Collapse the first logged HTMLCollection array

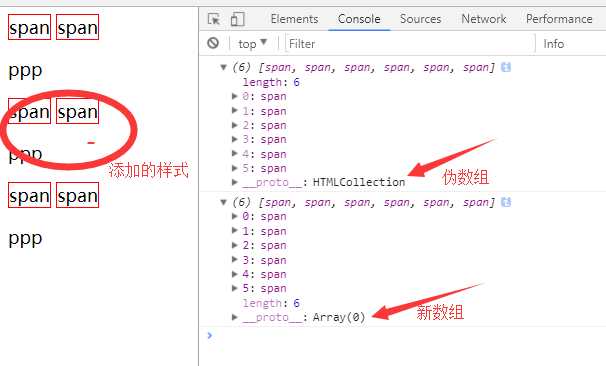(x=223, y=67)
